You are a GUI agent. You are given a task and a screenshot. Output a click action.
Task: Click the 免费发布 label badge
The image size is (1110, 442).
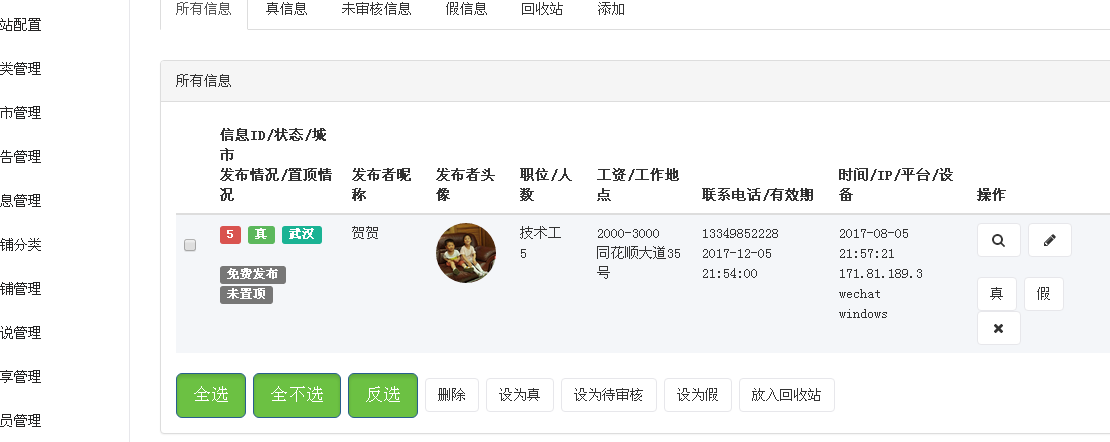253,275
